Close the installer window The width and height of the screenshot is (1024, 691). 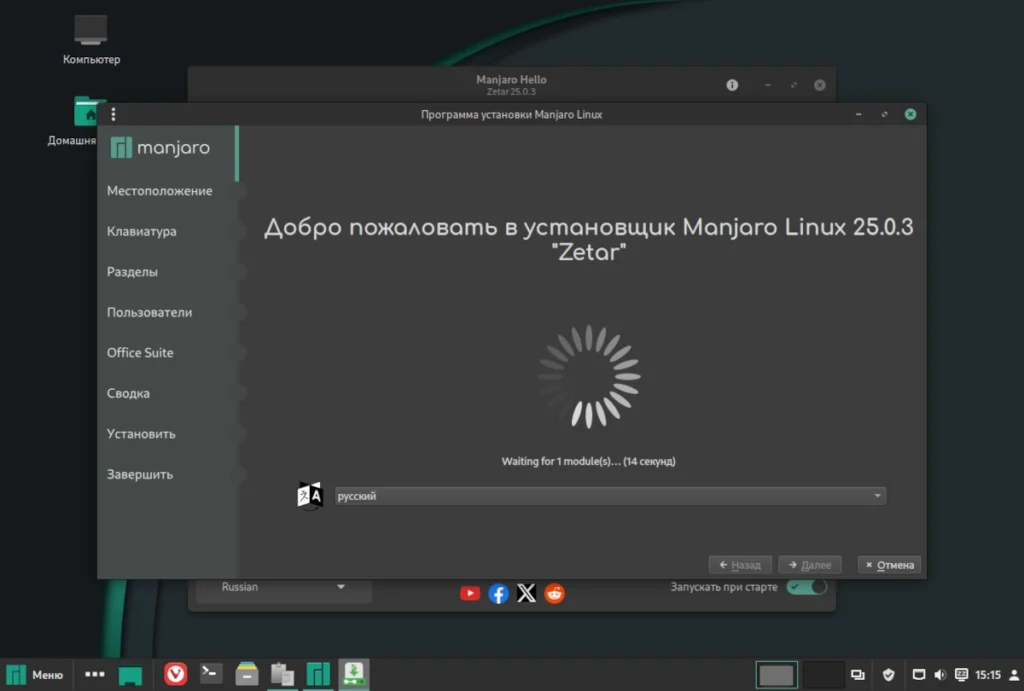910,114
